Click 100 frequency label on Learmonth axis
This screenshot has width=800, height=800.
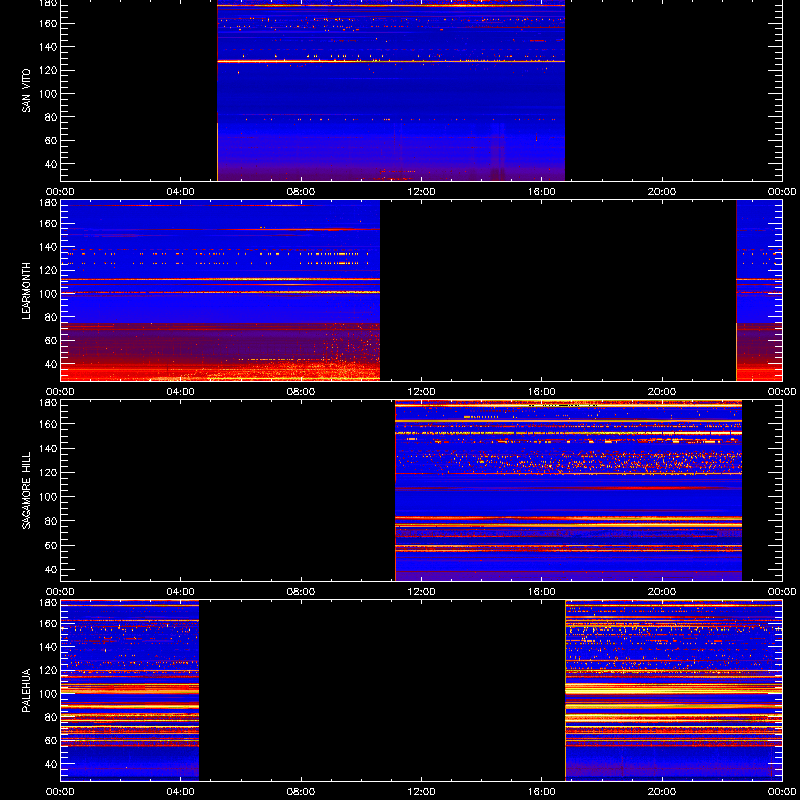click(49, 294)
